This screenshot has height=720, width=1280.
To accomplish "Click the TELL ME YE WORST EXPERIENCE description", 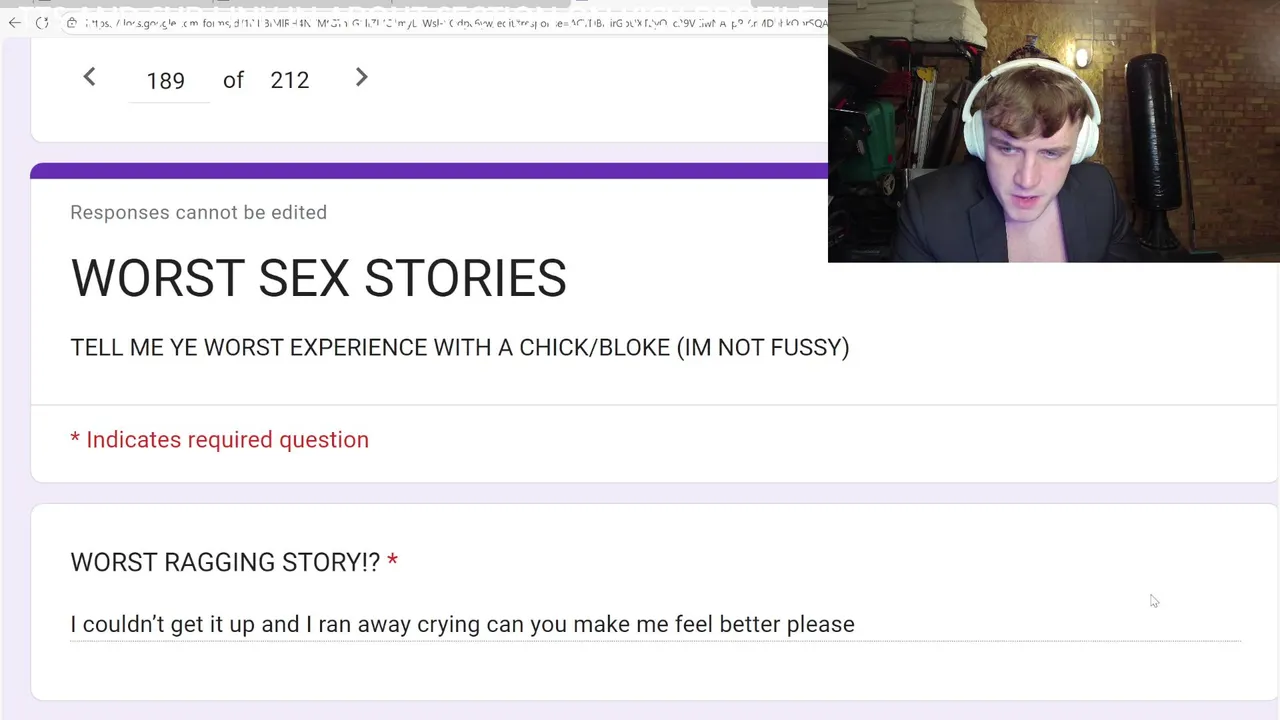I will [460, 347].
